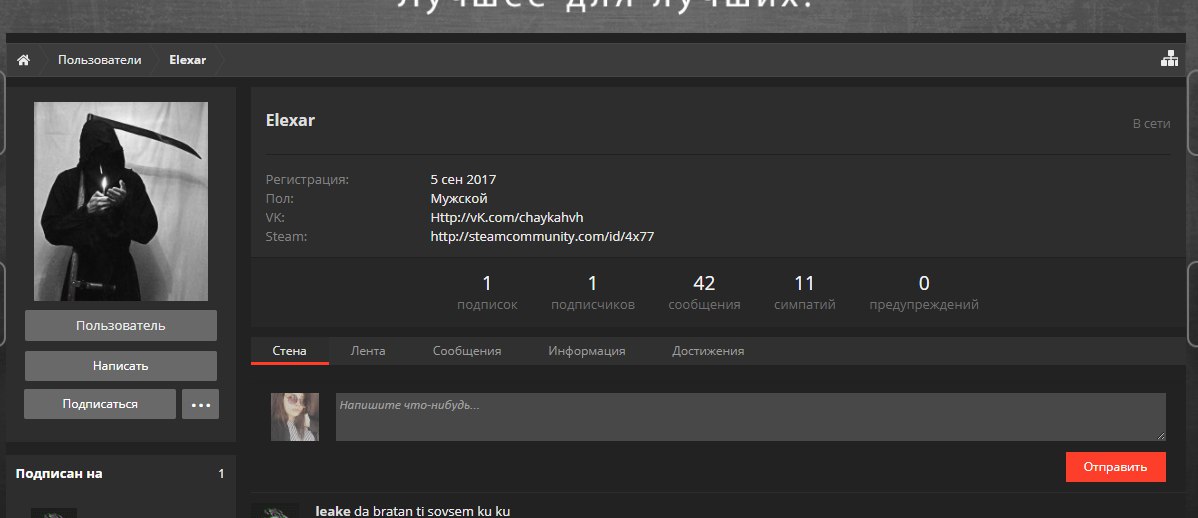1198x518 pixels.
Task: Focus the 'Напишите что-нибудь' text box
Action: coord(751,416)
